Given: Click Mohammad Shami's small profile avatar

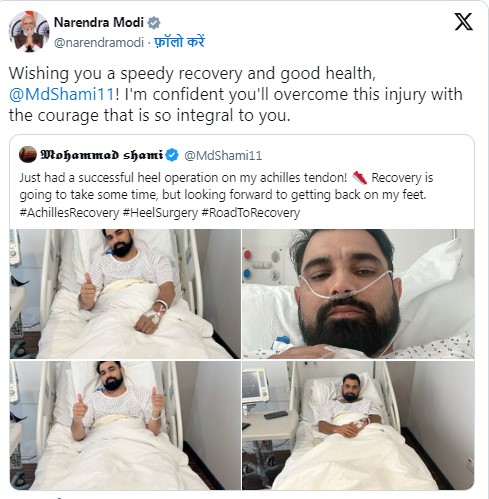Looking at the screenshot, I should tap(28, 155).
